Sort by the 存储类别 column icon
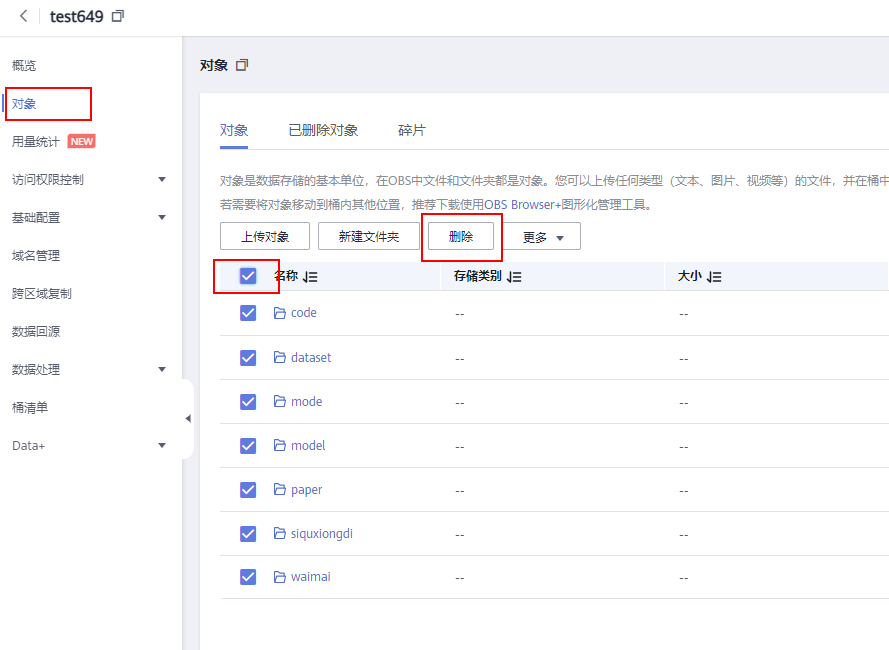The width and height of the screenshot is (889, 650). [x=514, y=277]
